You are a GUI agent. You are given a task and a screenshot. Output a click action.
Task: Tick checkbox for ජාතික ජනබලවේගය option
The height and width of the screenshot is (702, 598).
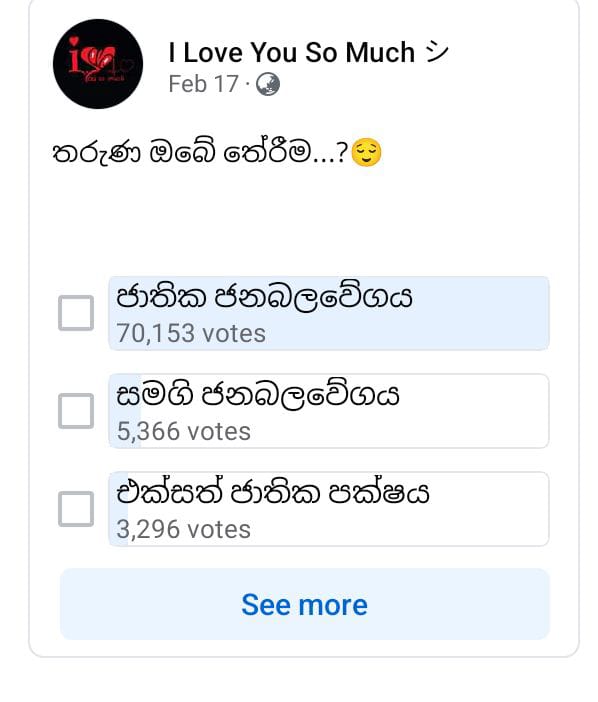(x=76, y=313)
